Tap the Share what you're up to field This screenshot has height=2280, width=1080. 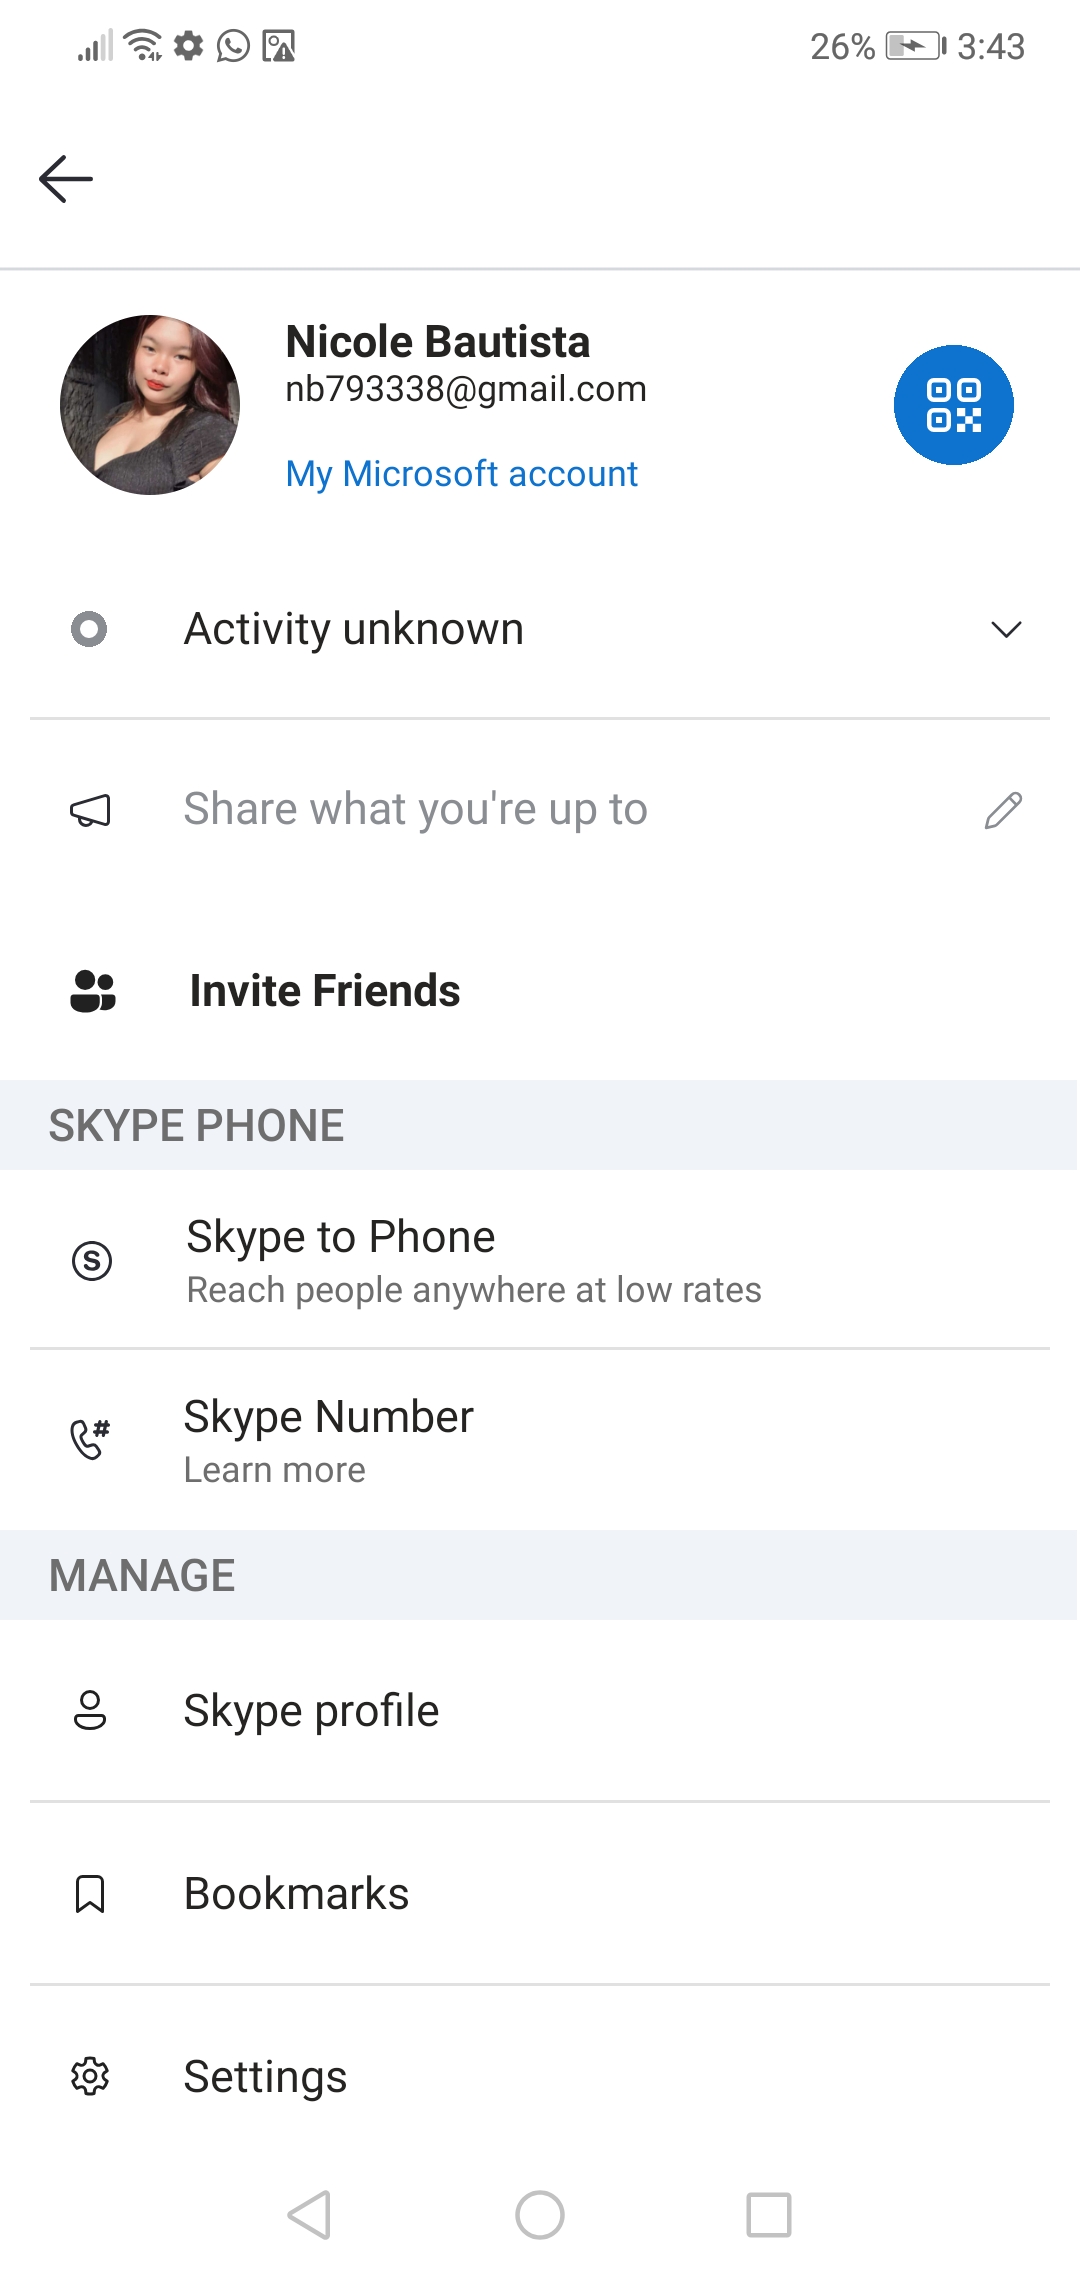coord(416,810)
